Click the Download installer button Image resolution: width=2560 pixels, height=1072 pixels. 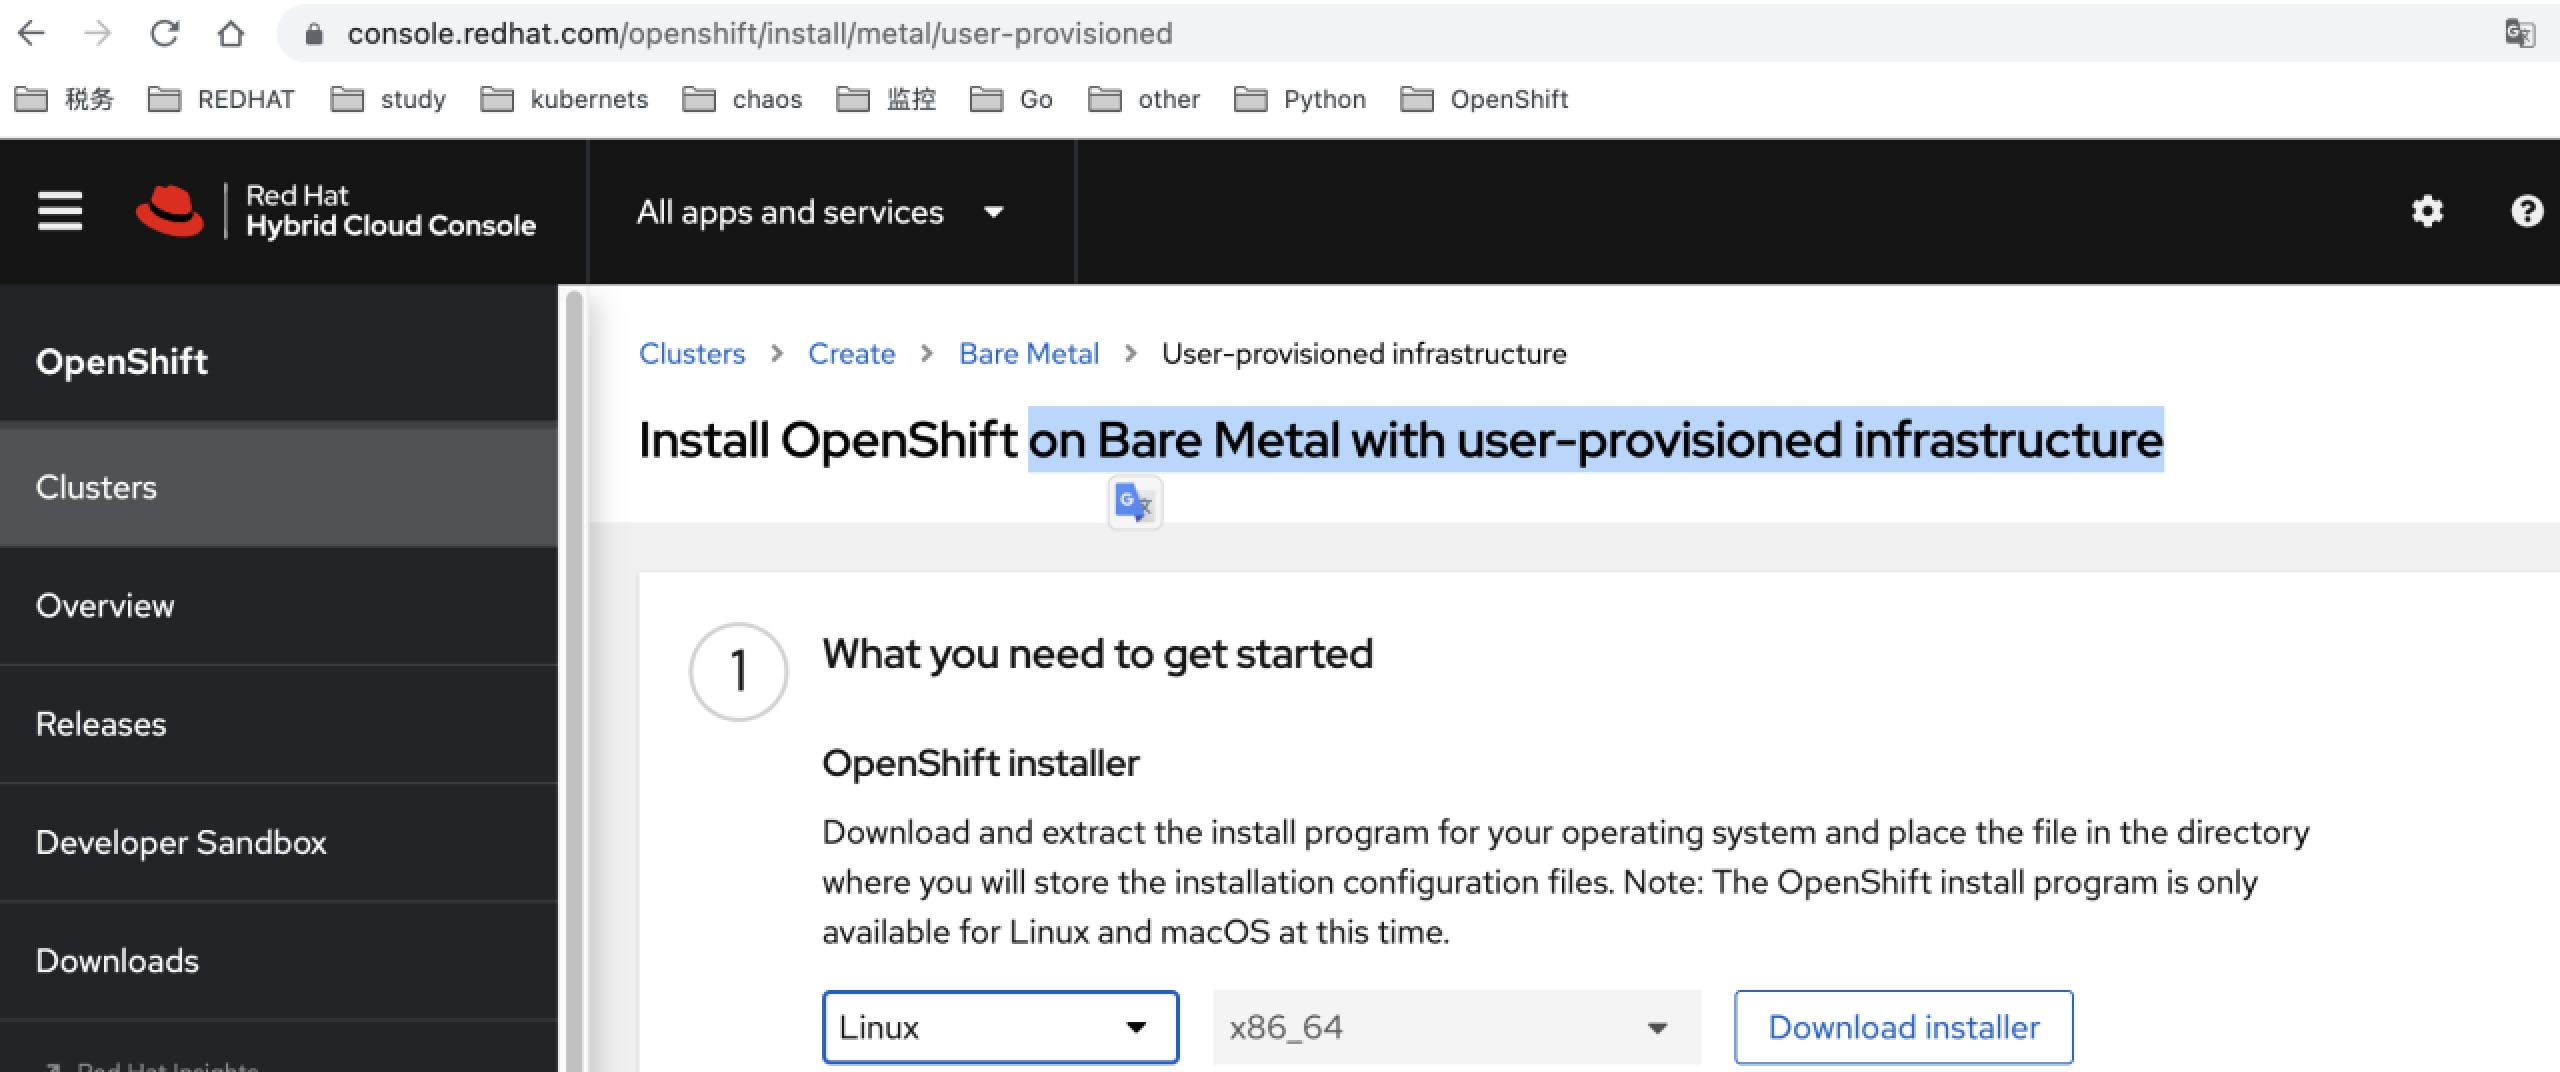click(1903, 1026)
